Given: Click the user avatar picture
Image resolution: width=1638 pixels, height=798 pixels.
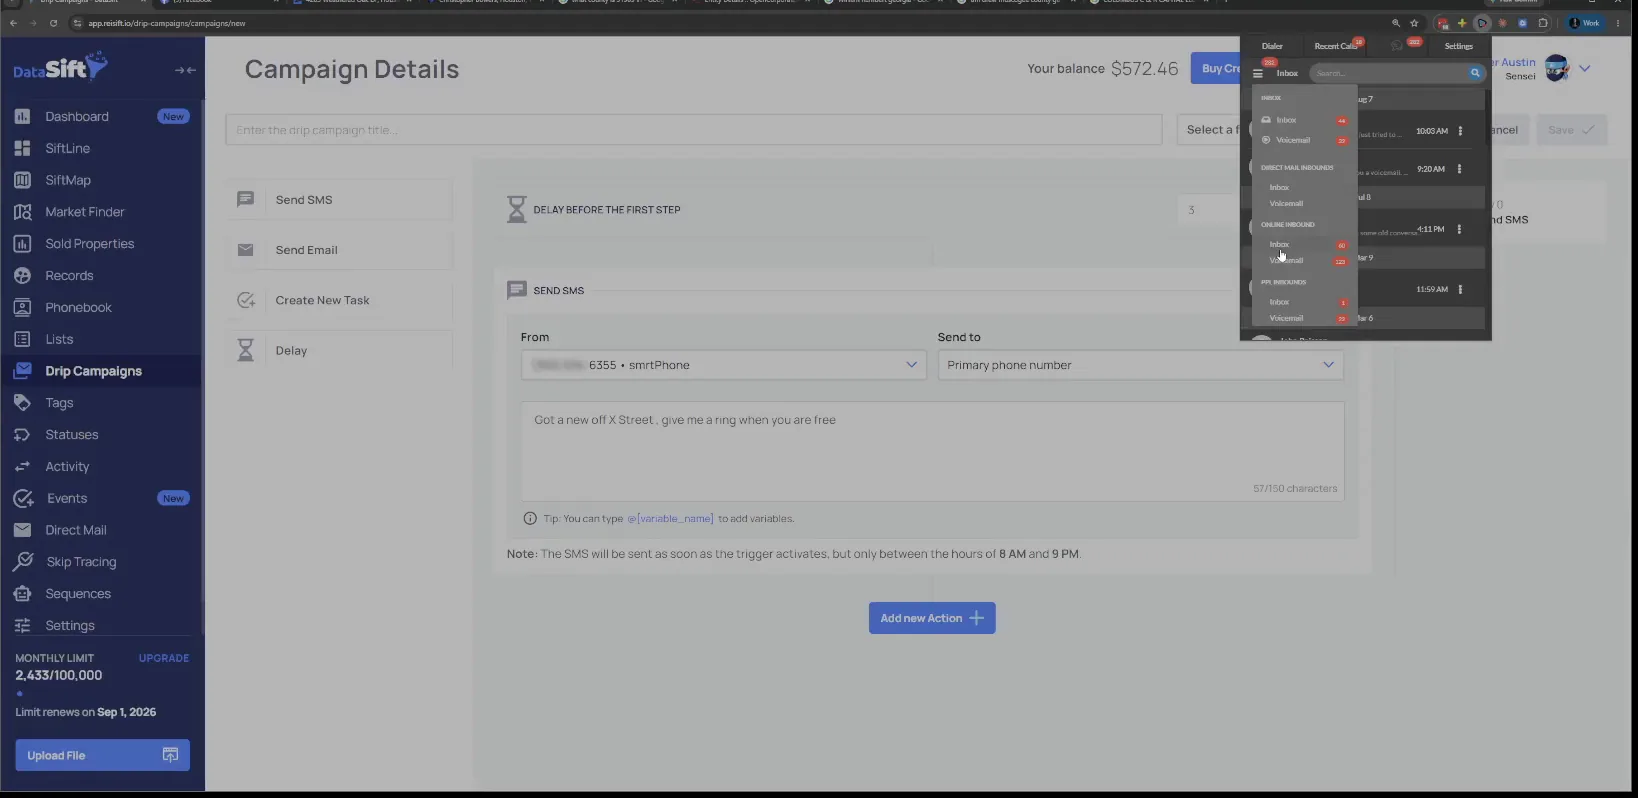Looking at the screenshot, I should (x=1557, y=68).
